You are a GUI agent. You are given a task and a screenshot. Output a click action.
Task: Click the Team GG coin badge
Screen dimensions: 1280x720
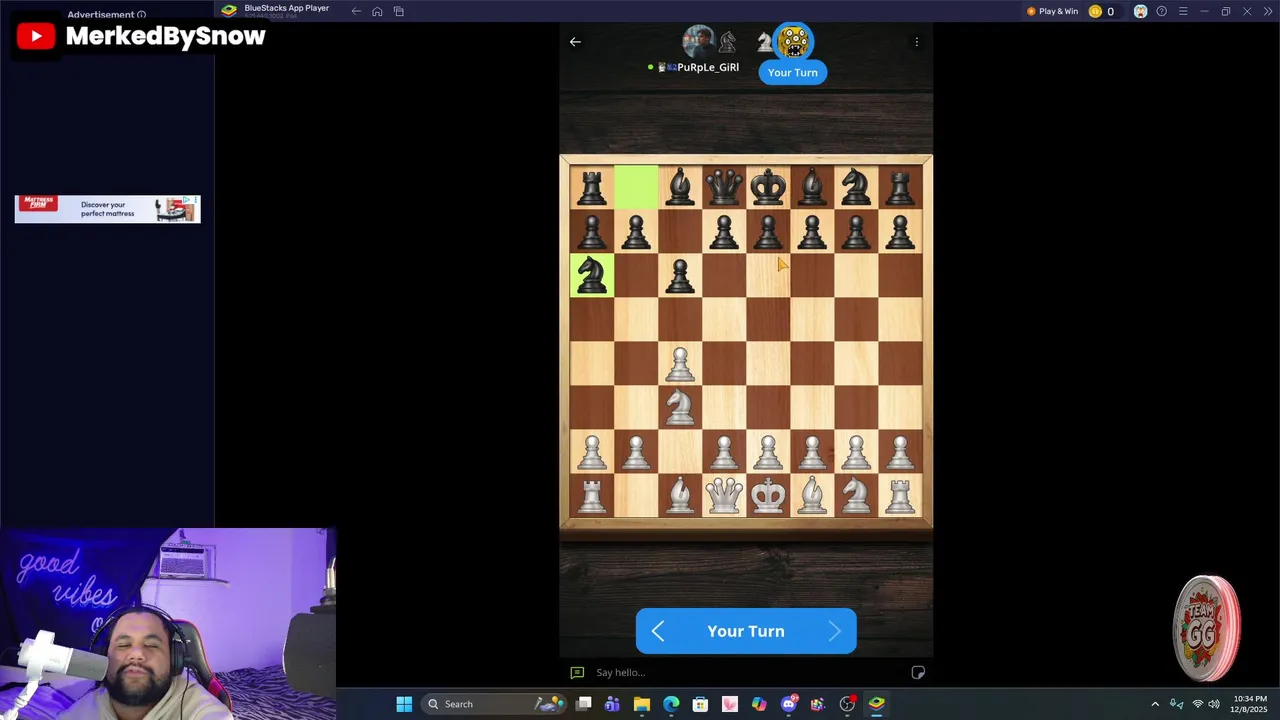1208,629
